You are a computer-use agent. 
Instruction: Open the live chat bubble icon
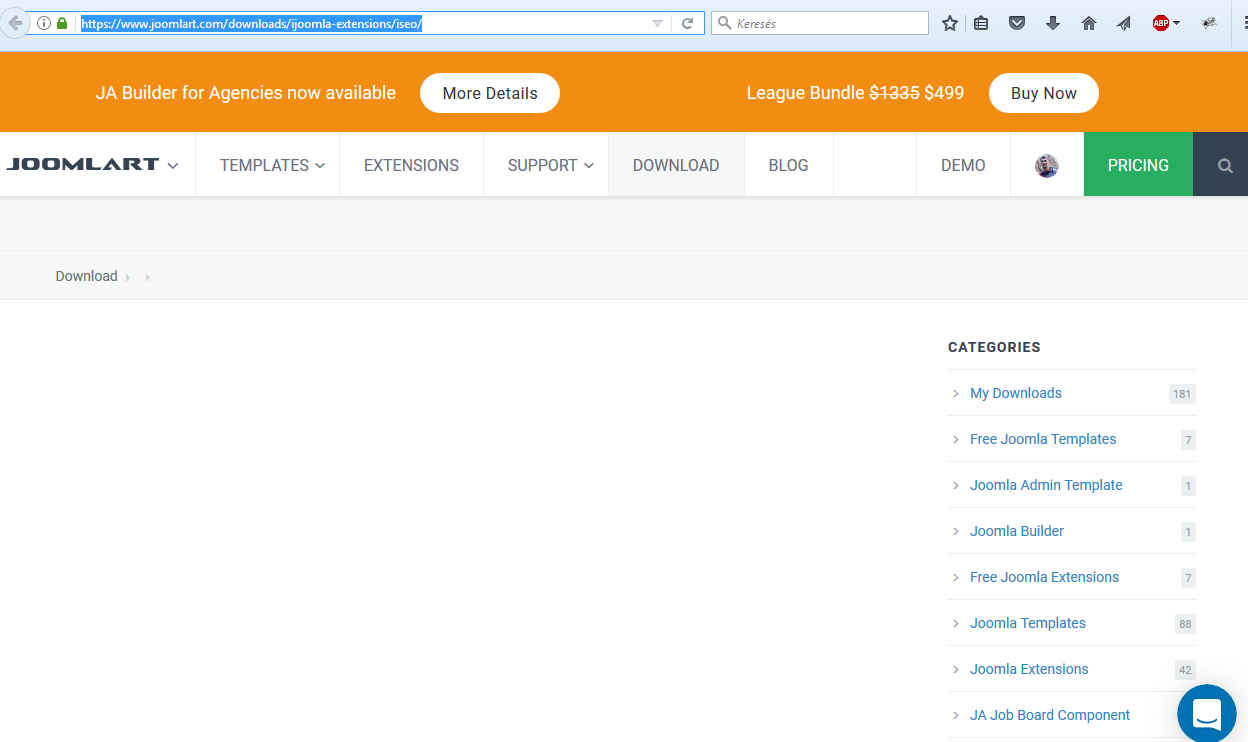(1207, 714)
